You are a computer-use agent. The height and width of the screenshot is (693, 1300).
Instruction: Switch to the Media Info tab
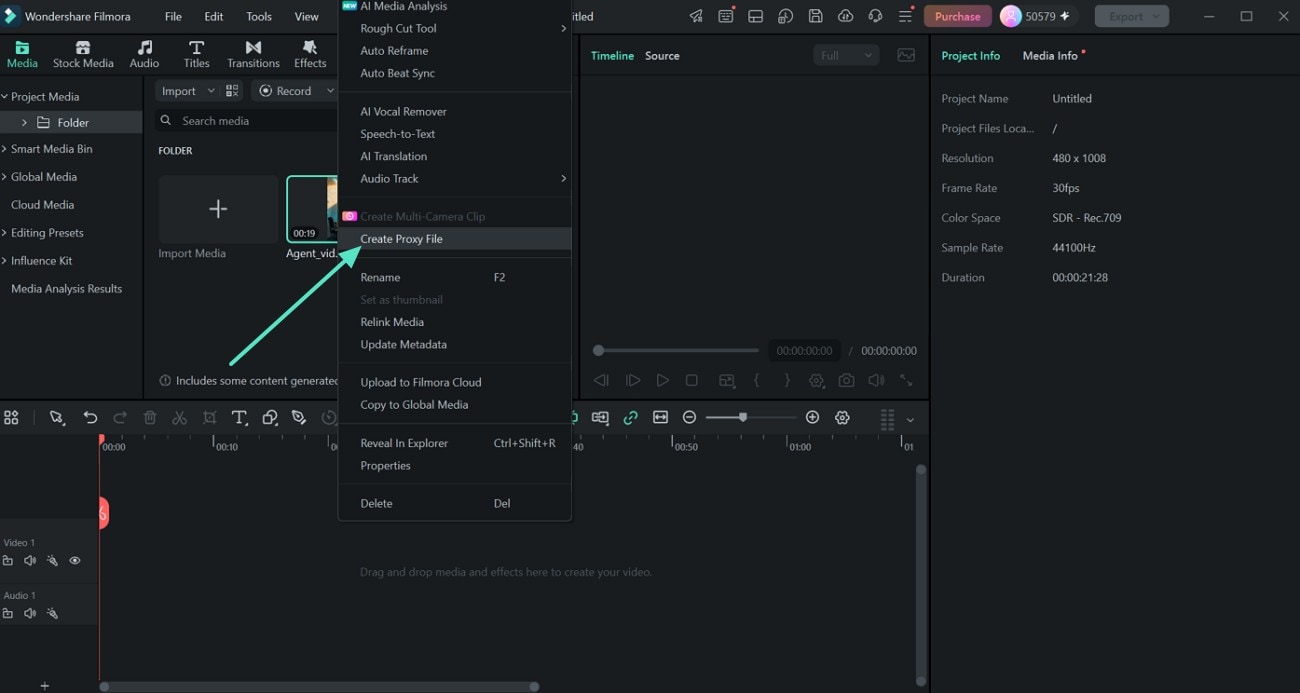pyautogui.click(x=1050, y=56)
